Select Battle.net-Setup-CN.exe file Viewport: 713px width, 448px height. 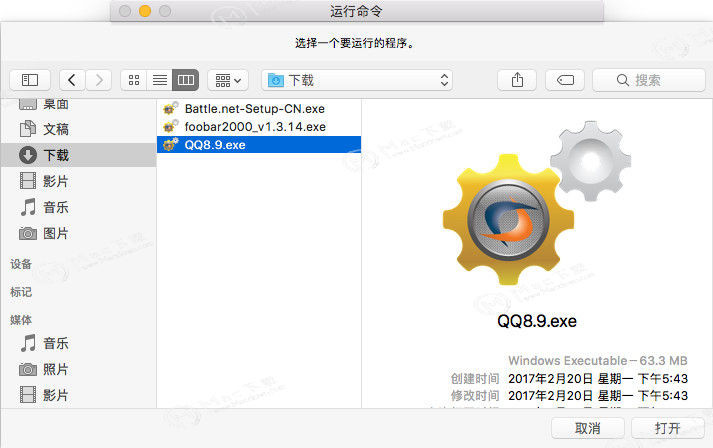(x=259, y=109)
